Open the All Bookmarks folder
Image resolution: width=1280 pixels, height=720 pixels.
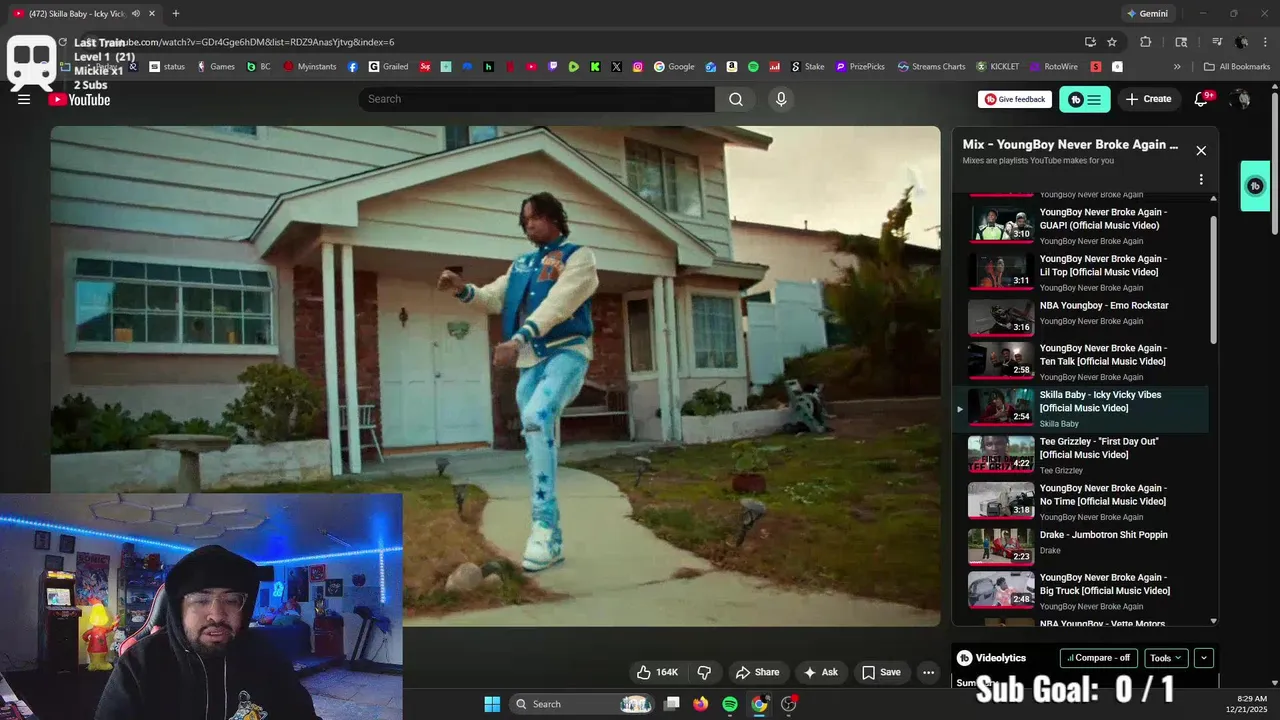[x=1237, y=67]
